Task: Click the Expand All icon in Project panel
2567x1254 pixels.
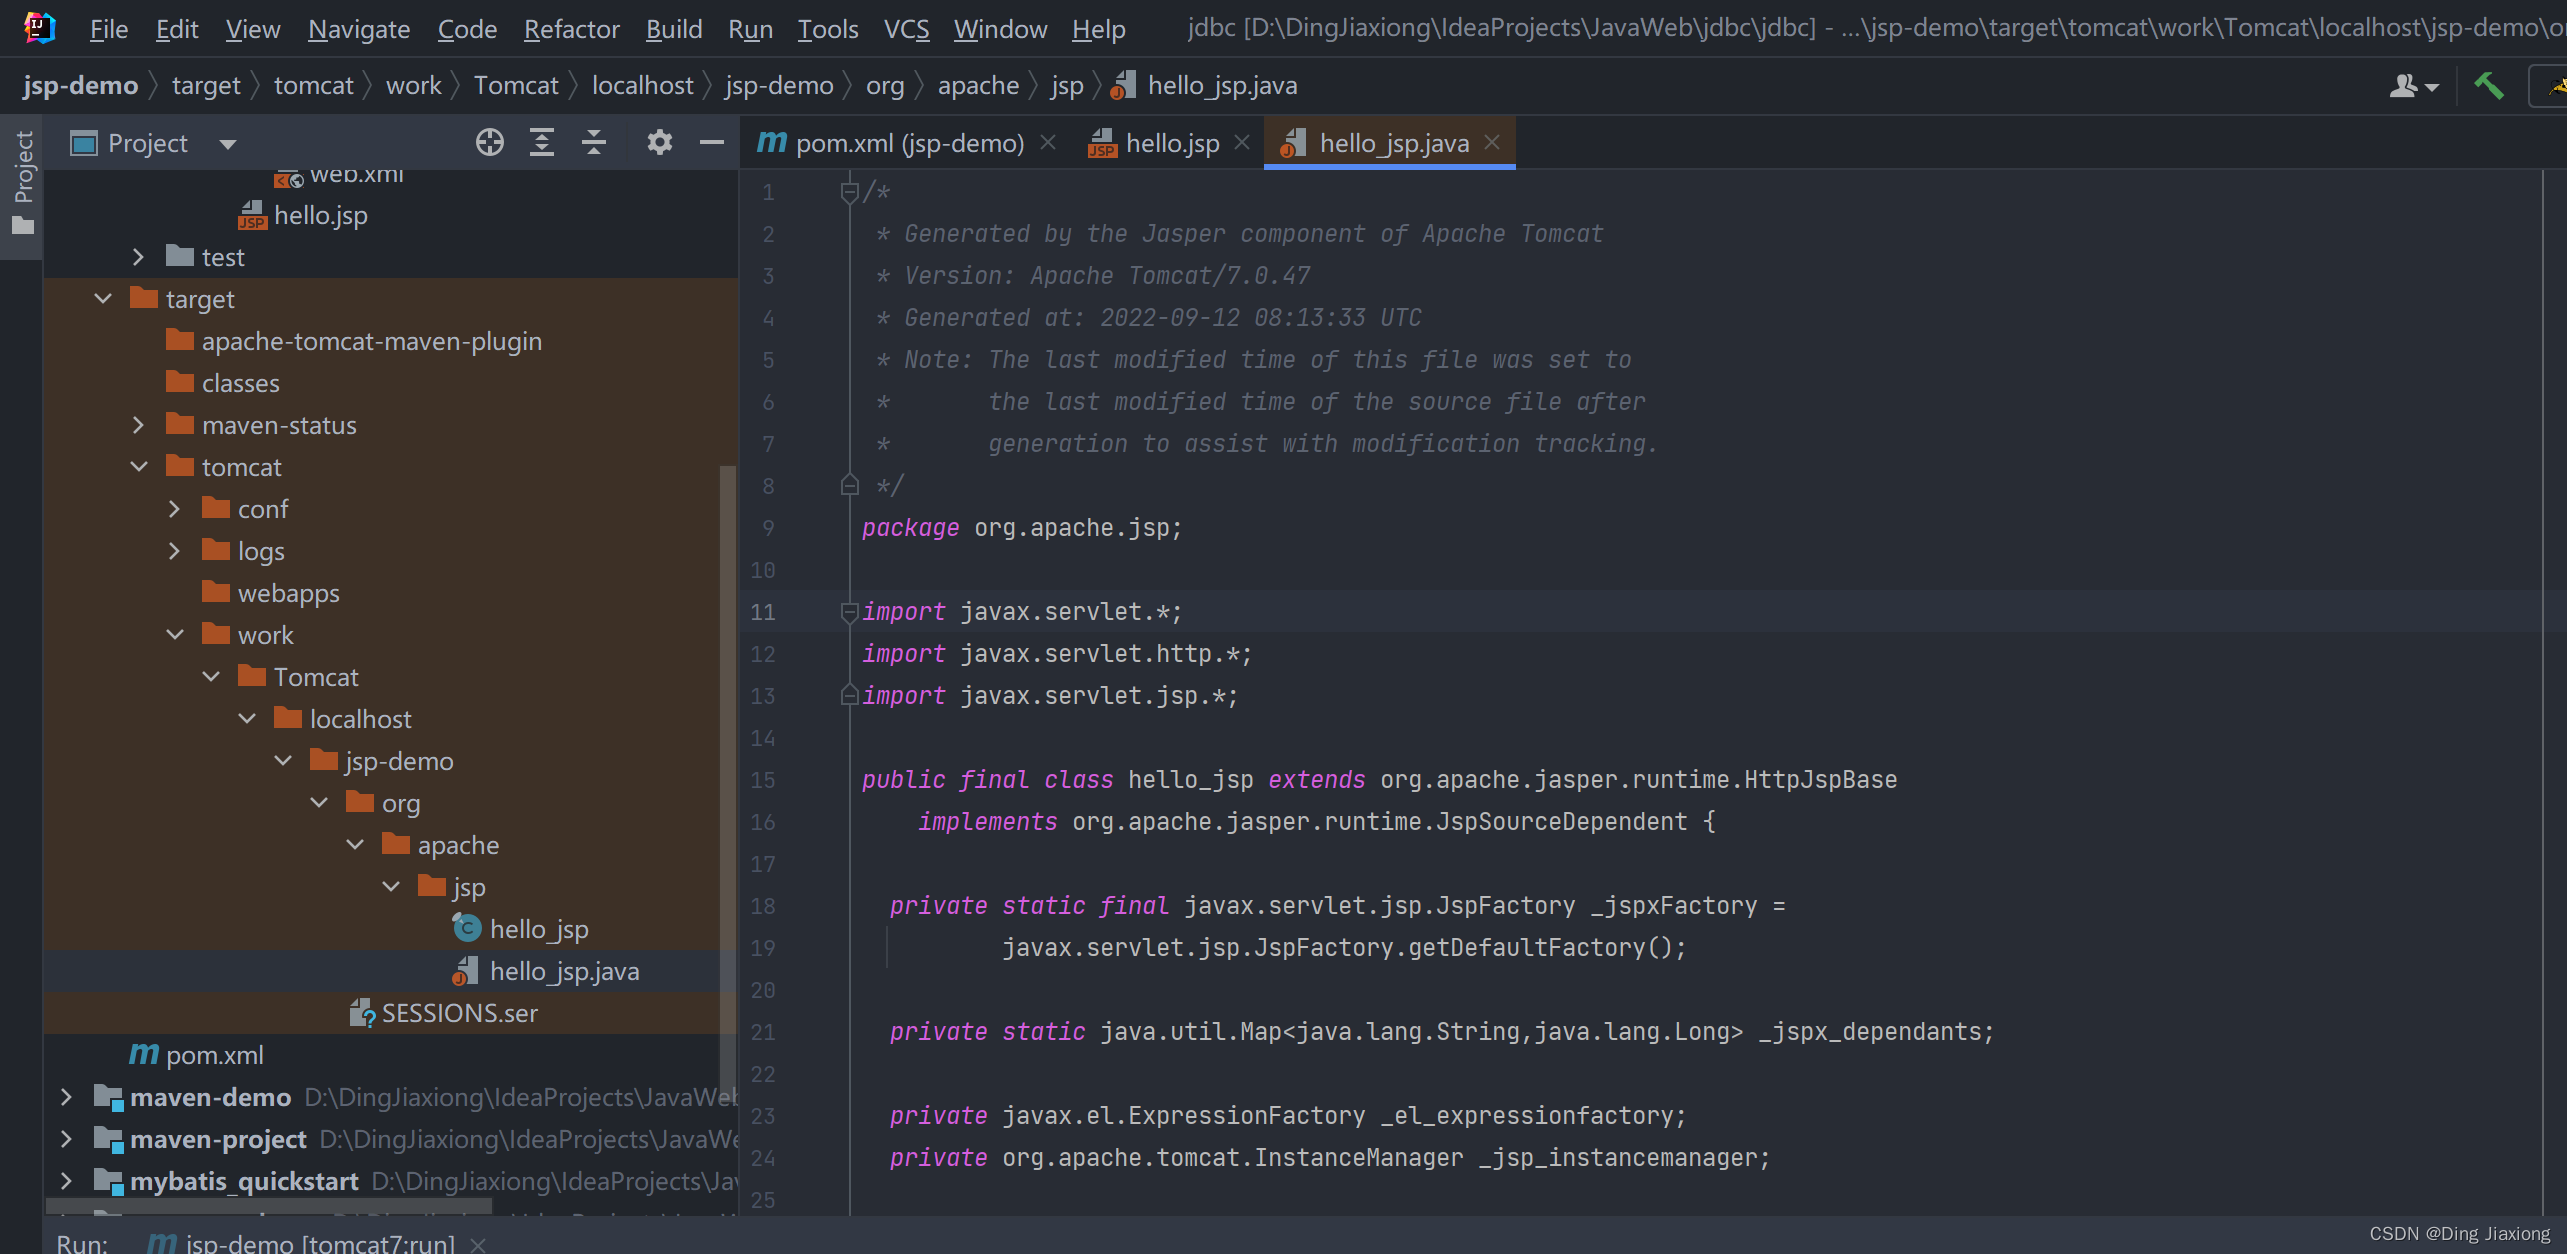Action: pos(541,143)
